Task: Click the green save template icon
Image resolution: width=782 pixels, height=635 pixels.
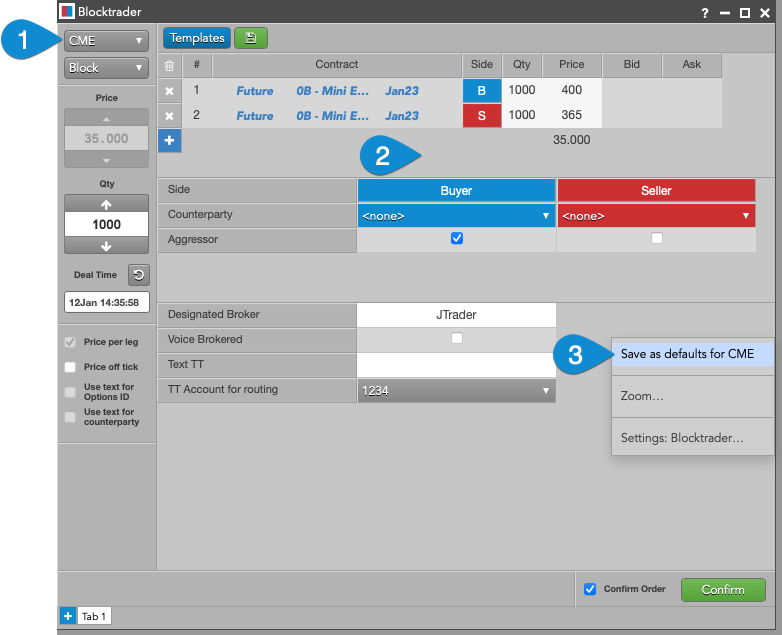Action: pyautogui.click(x=250, y=38)
